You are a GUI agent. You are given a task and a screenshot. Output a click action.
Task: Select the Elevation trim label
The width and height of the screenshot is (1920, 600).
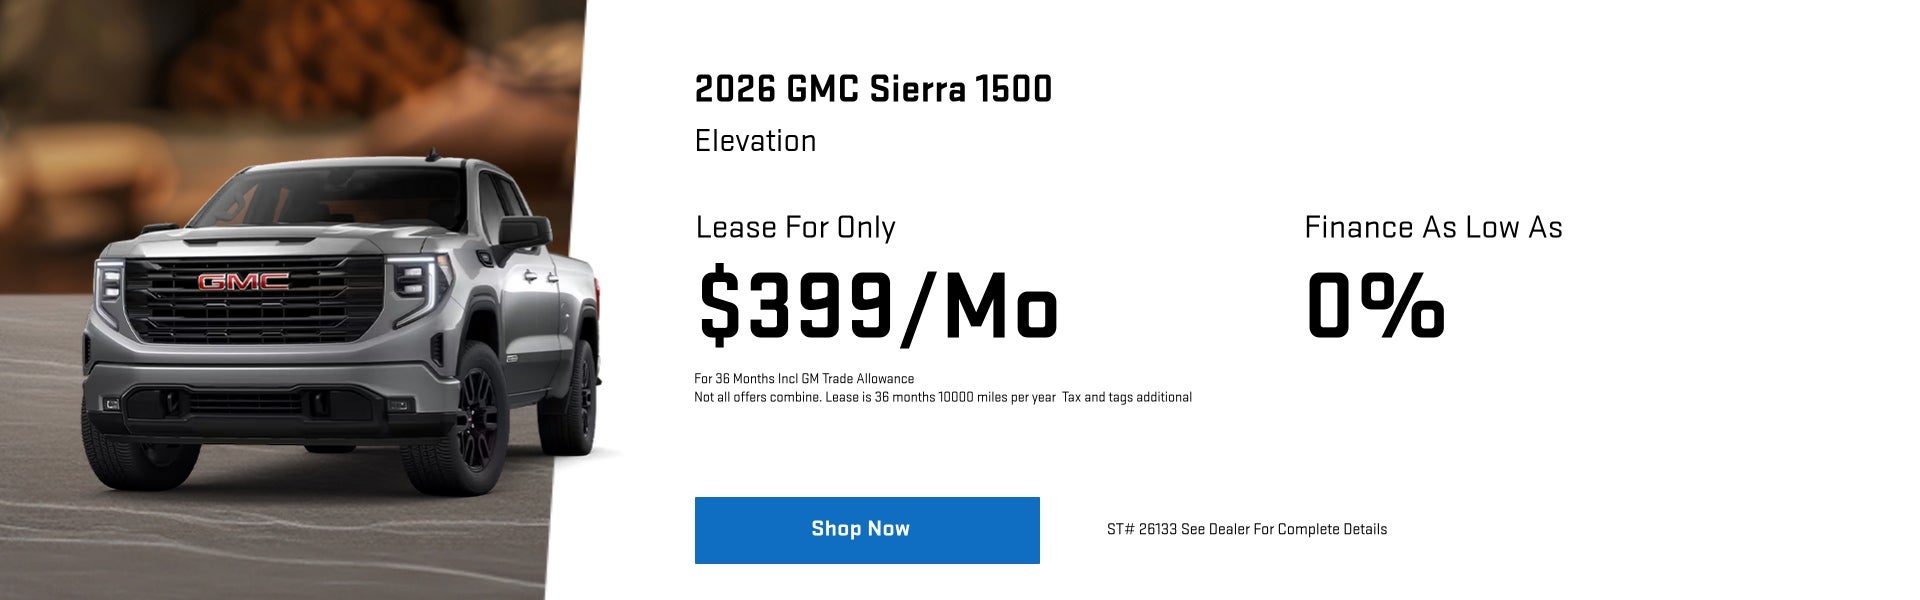[754, 140]
